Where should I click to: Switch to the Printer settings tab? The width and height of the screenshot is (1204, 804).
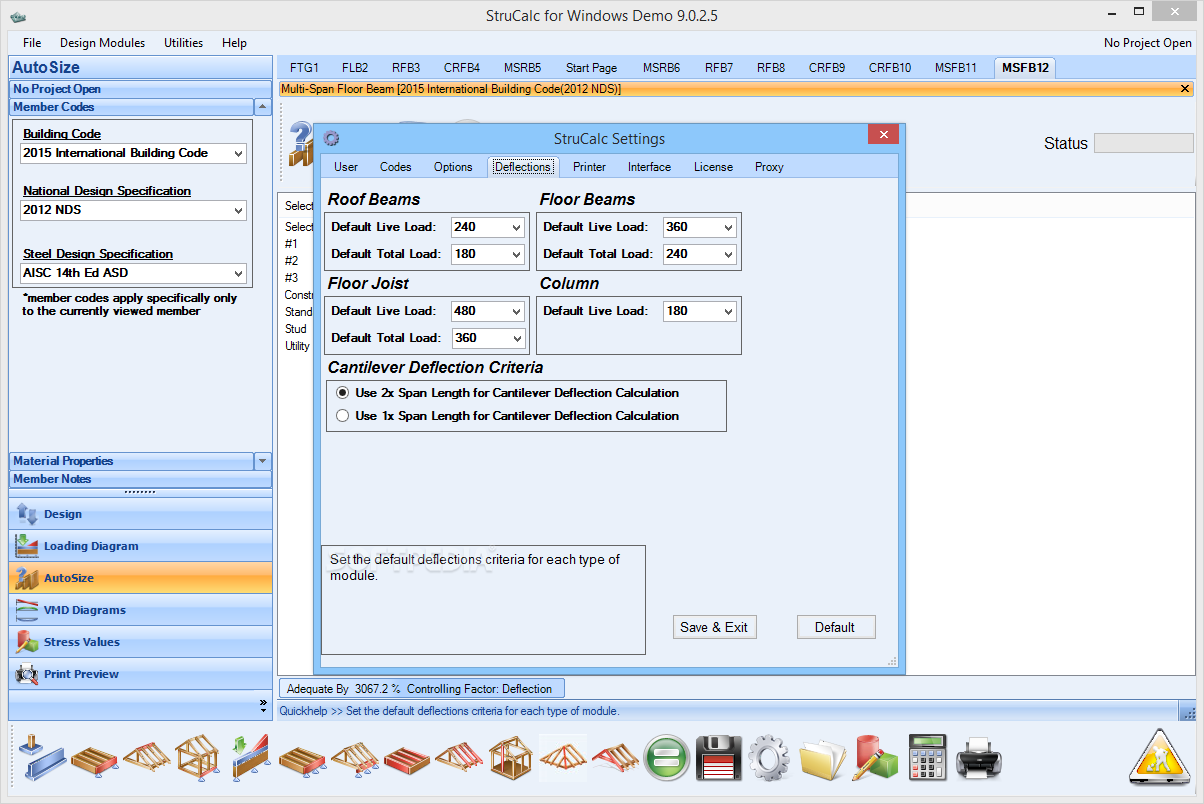tap(590, 167)
